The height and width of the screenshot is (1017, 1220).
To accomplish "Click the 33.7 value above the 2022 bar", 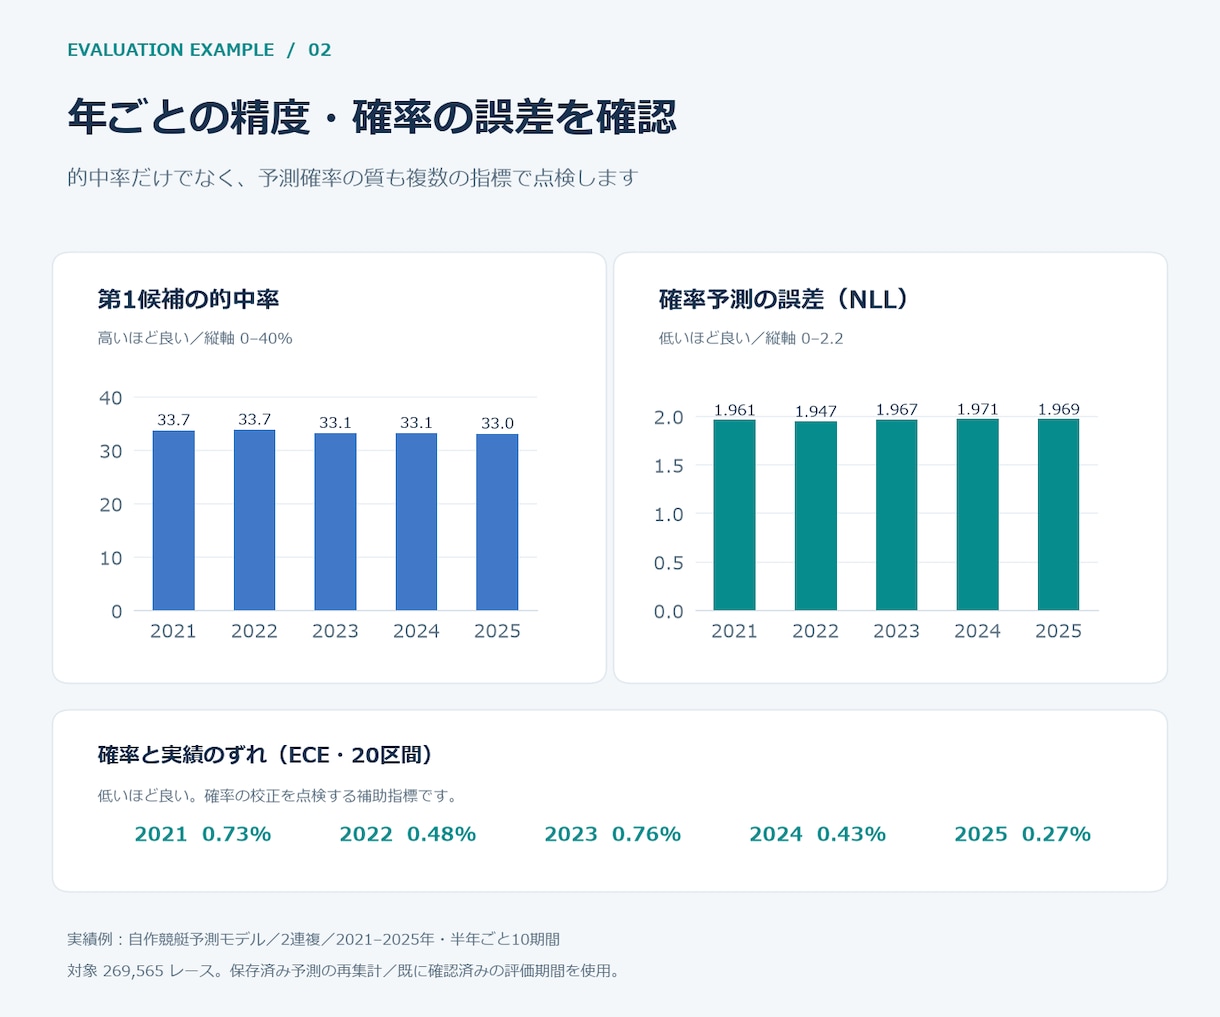I will tap(254, 419).
